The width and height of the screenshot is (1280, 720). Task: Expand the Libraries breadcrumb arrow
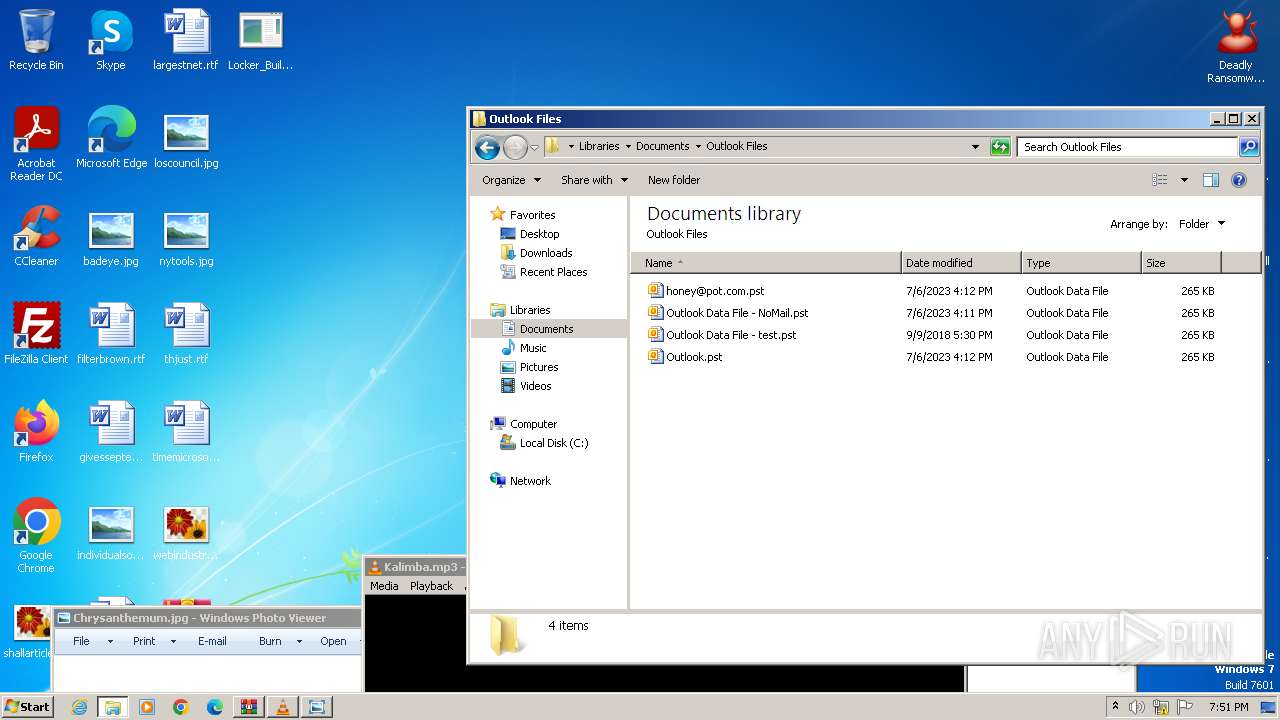point(628,146)
